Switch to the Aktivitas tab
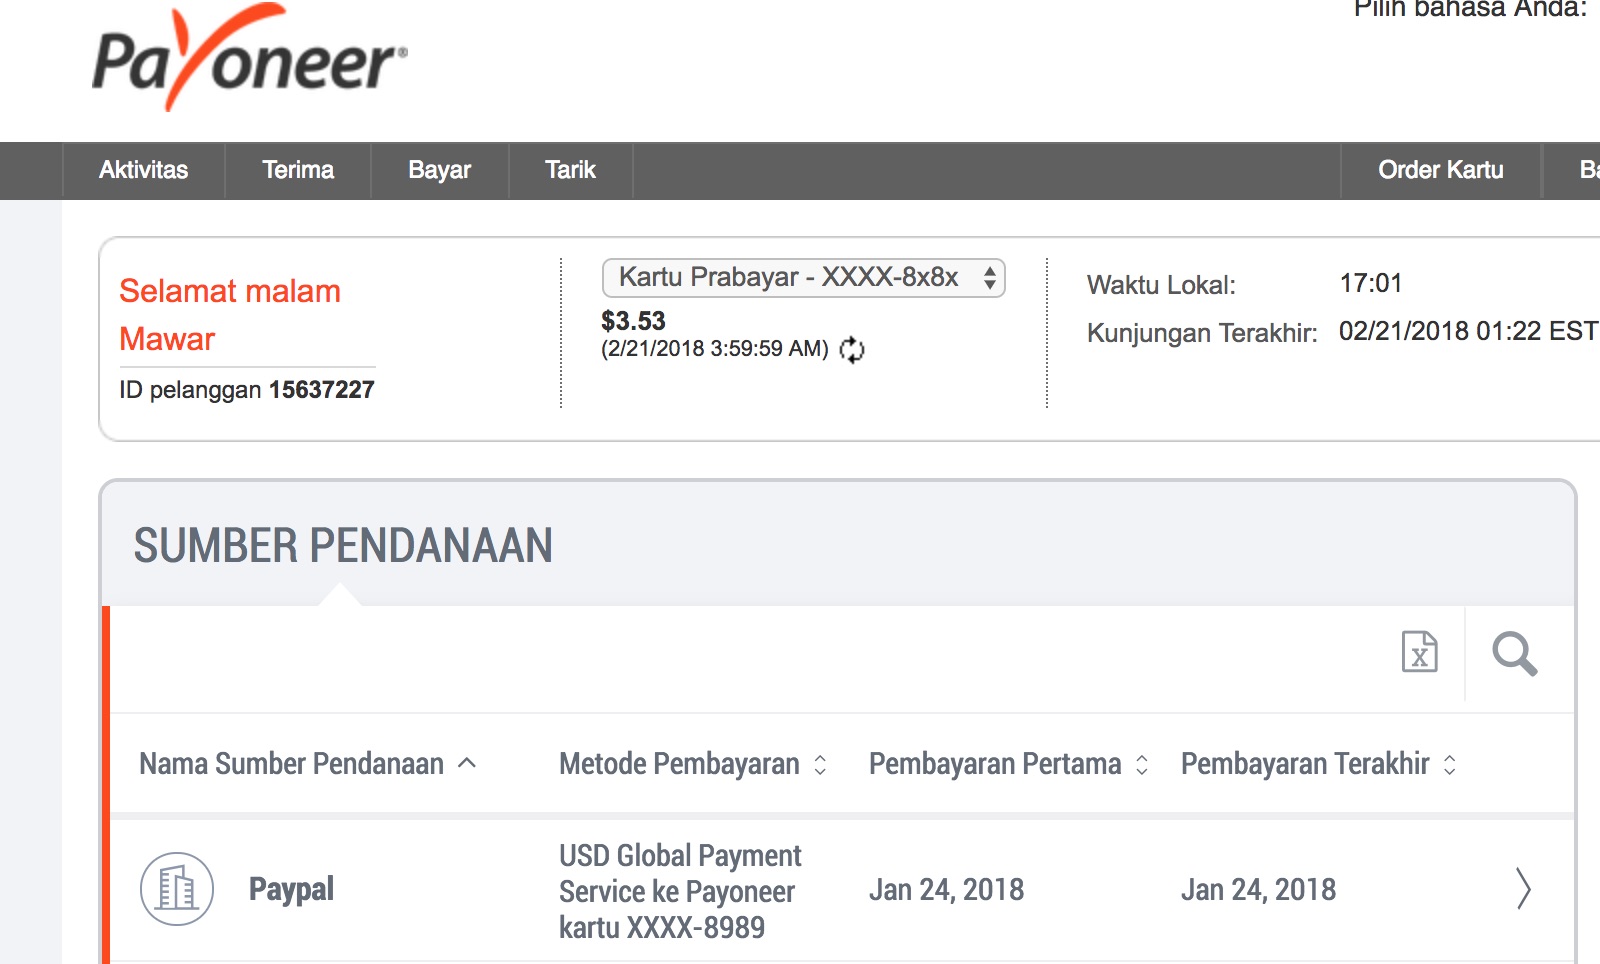 point(143,169)
